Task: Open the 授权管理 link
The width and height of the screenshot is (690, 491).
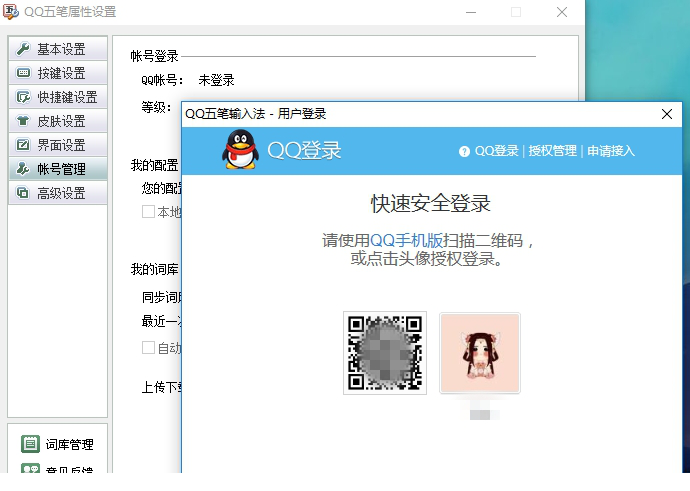Action: [552, 151]
